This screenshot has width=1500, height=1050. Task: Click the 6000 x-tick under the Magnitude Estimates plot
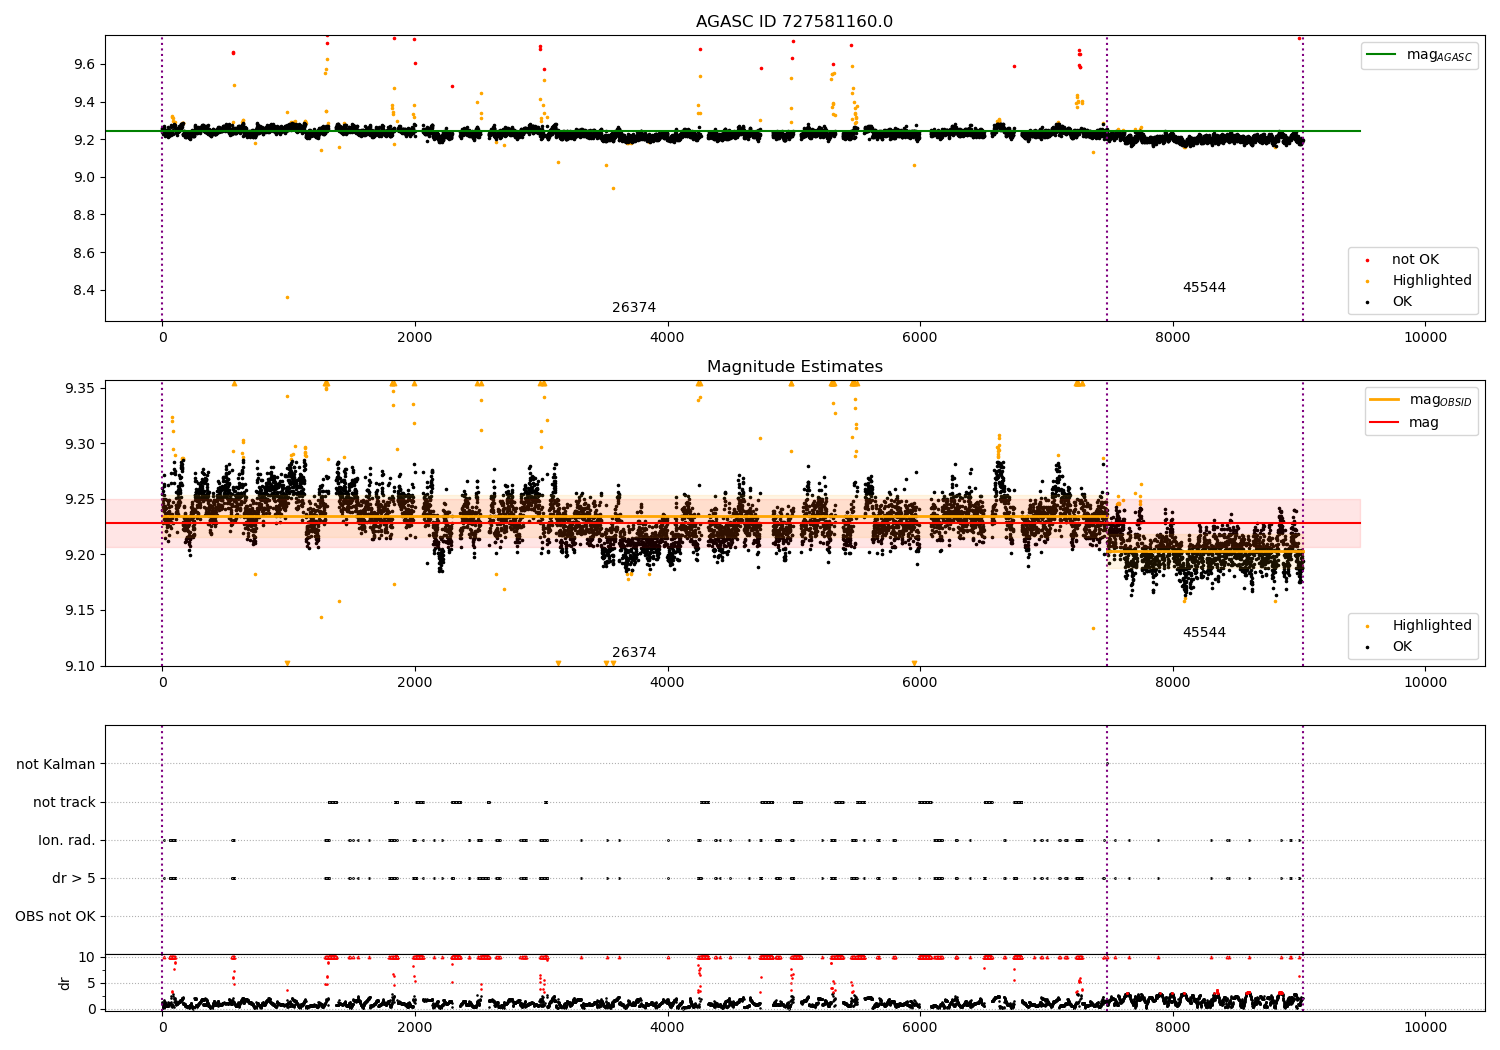click(x=920, y=683)
